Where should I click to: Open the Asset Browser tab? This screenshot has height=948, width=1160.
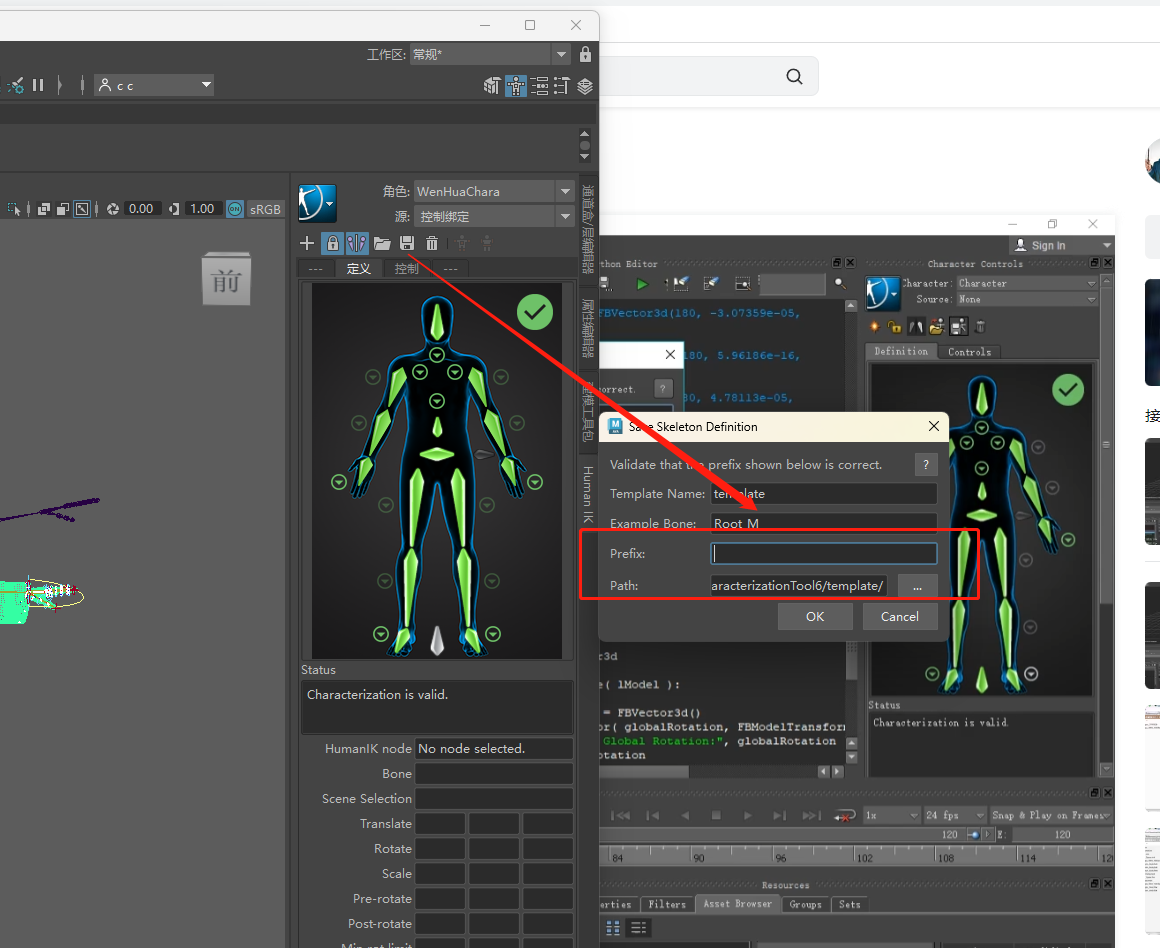coord(738,904)
